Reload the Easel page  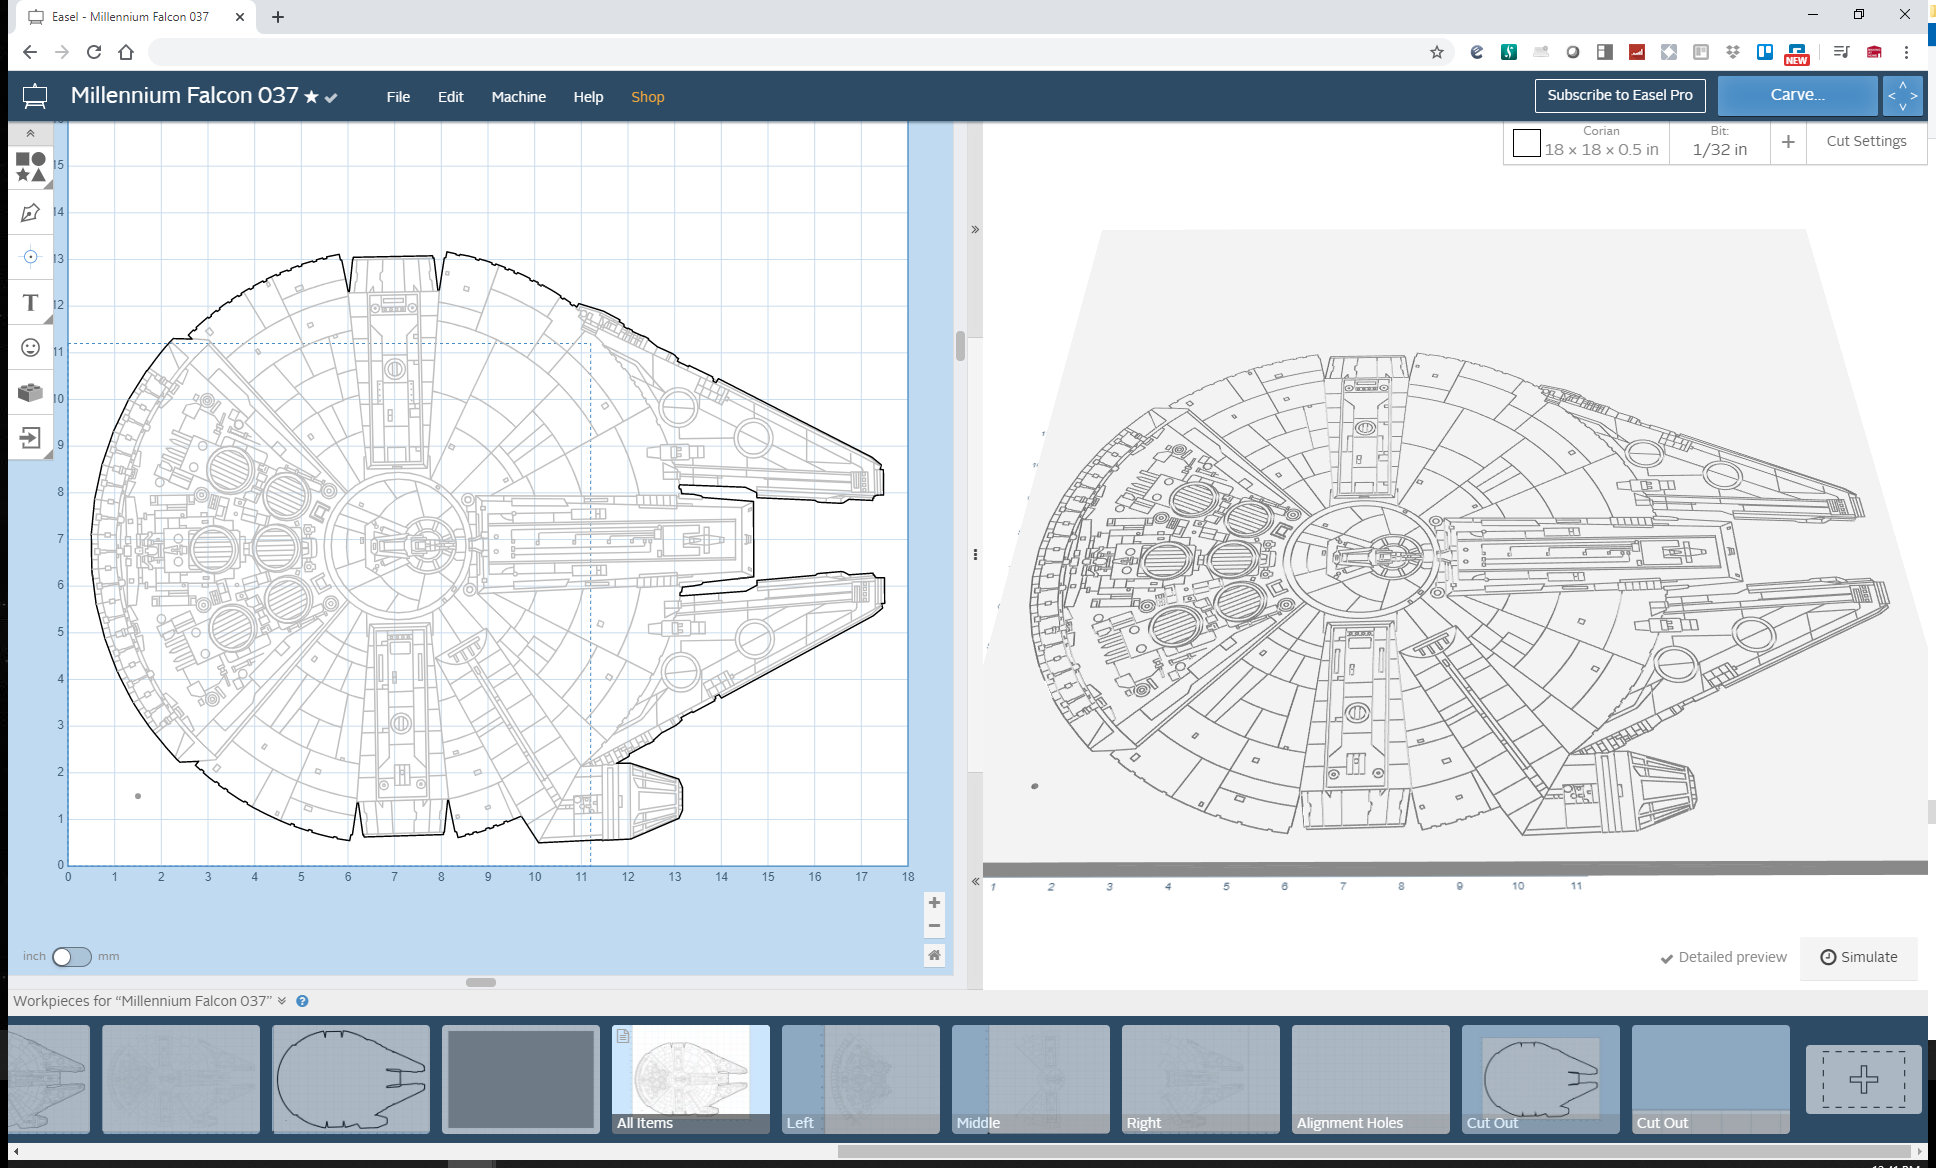94,52
